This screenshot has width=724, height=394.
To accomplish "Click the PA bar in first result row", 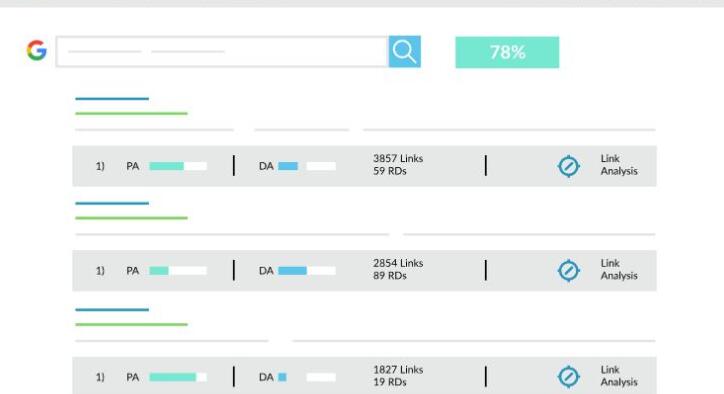I will 178,166.
